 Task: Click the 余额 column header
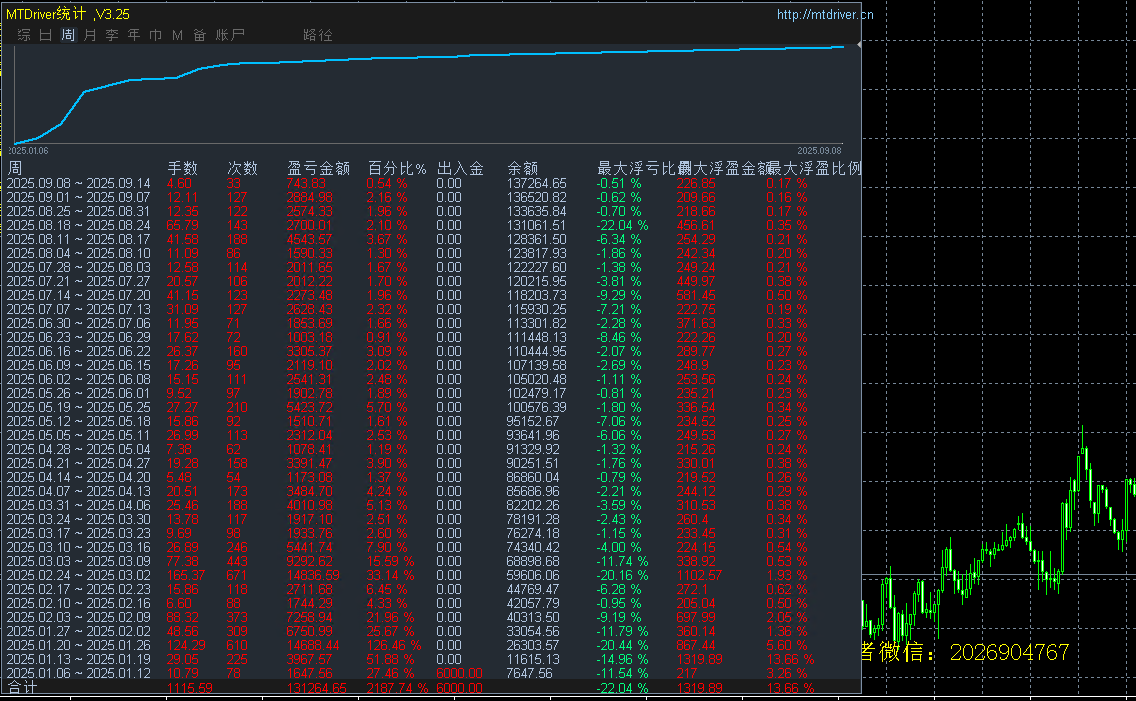coord(523,168)
